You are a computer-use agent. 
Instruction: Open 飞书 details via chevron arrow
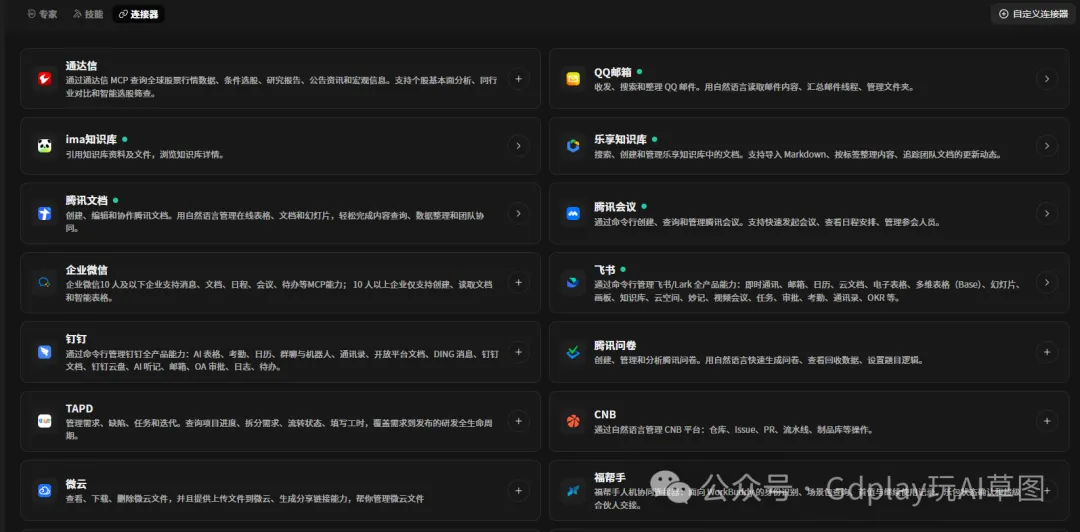click(1046, 283)
